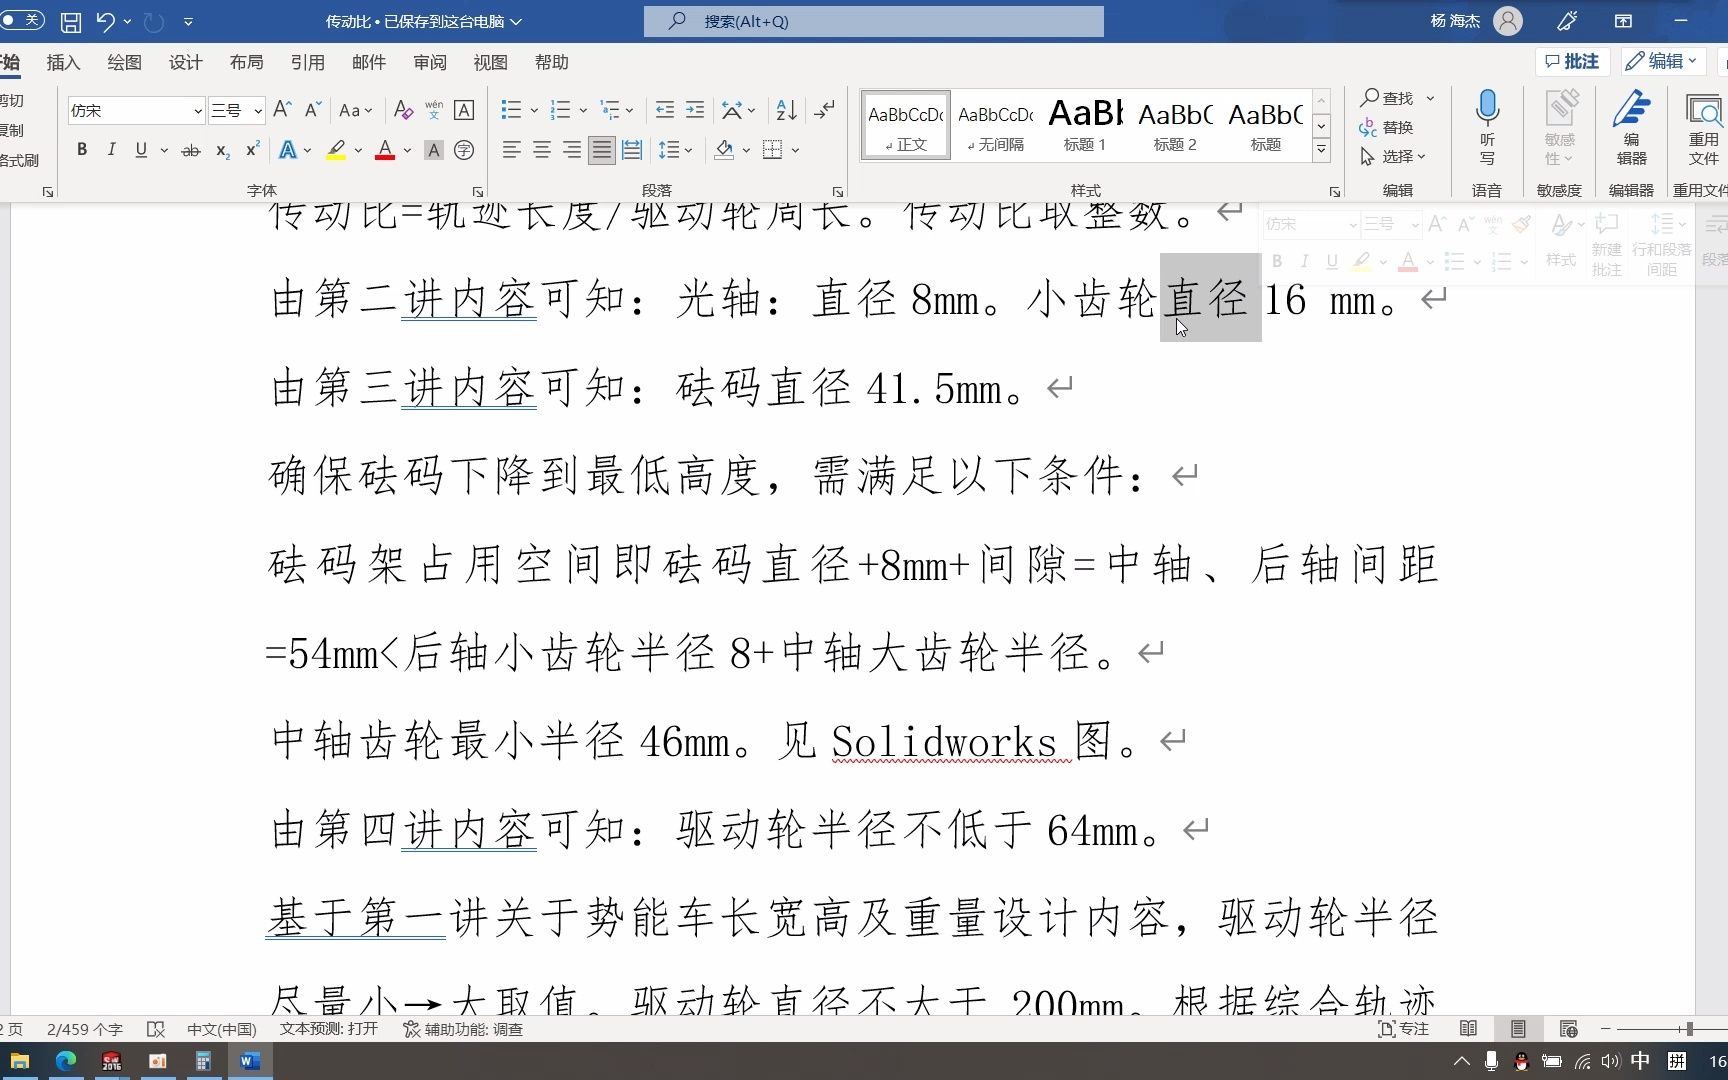
Task: Click yellow text highlight color button
Action: (336, 150)
